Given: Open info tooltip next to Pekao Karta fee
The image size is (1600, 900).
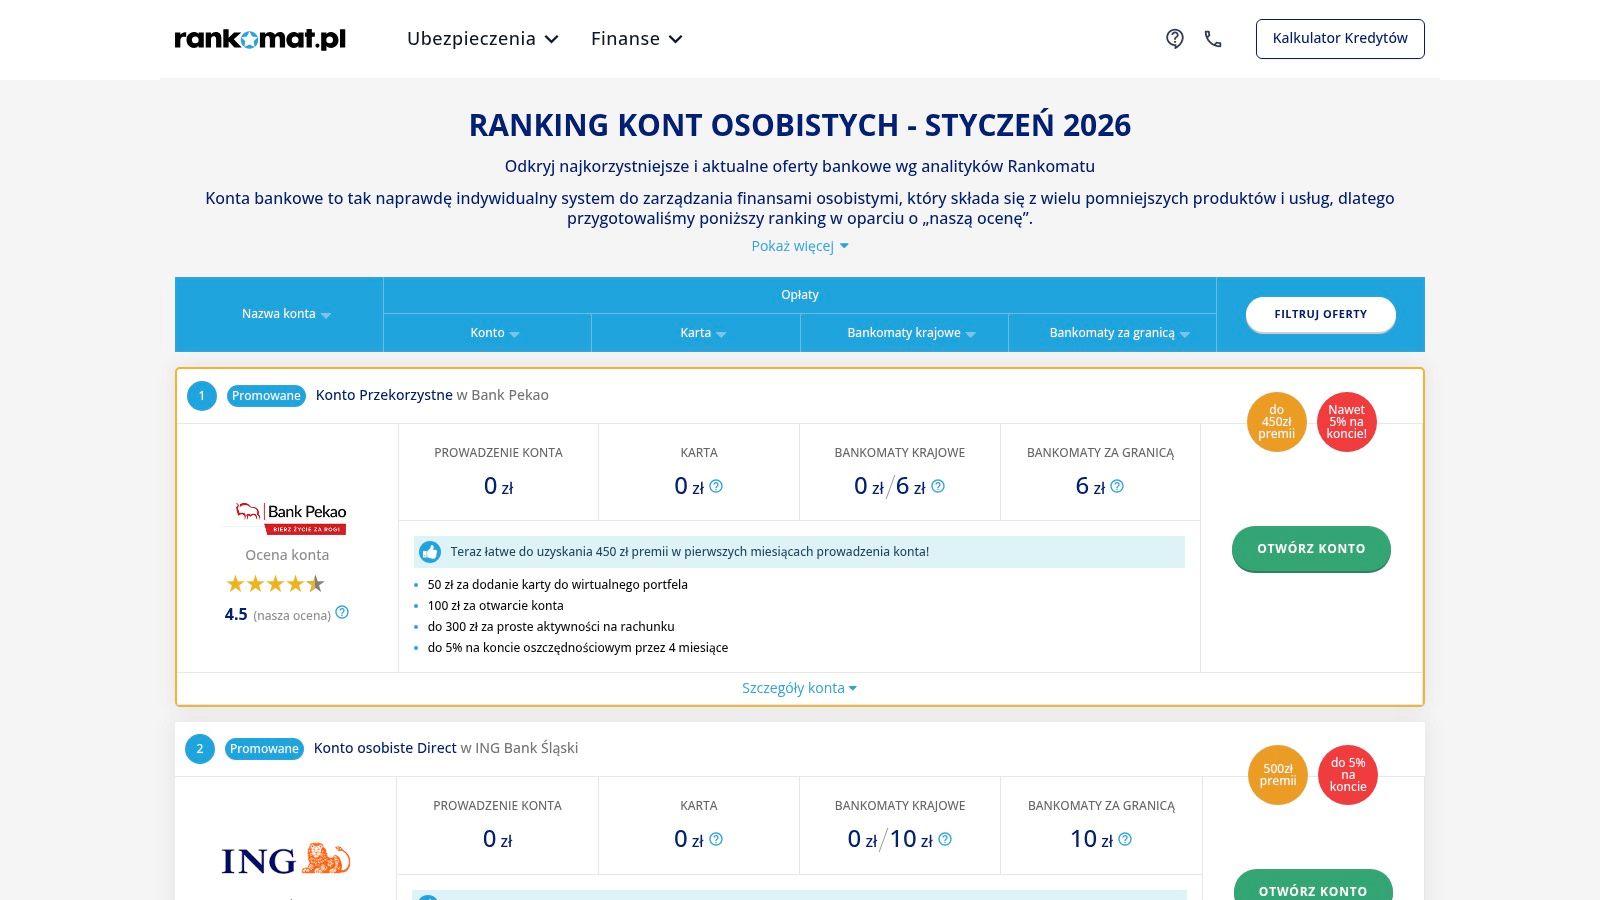Looking at the screenshot, I should tap(716, 486).
